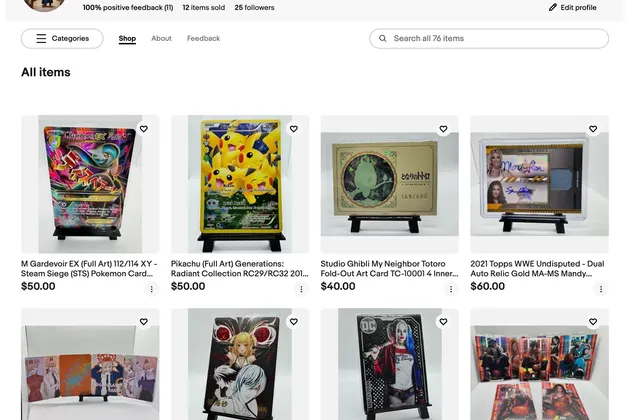This screenshot has height=420, width=640.
Task: Click Edit profile link
Action: coord(572,7)
